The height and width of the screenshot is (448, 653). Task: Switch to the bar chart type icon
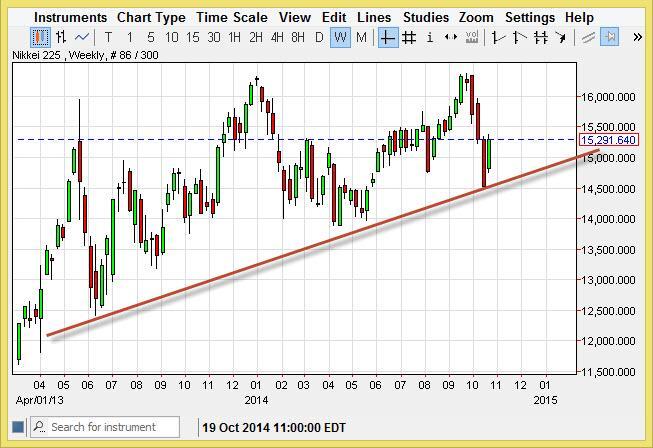62,37
